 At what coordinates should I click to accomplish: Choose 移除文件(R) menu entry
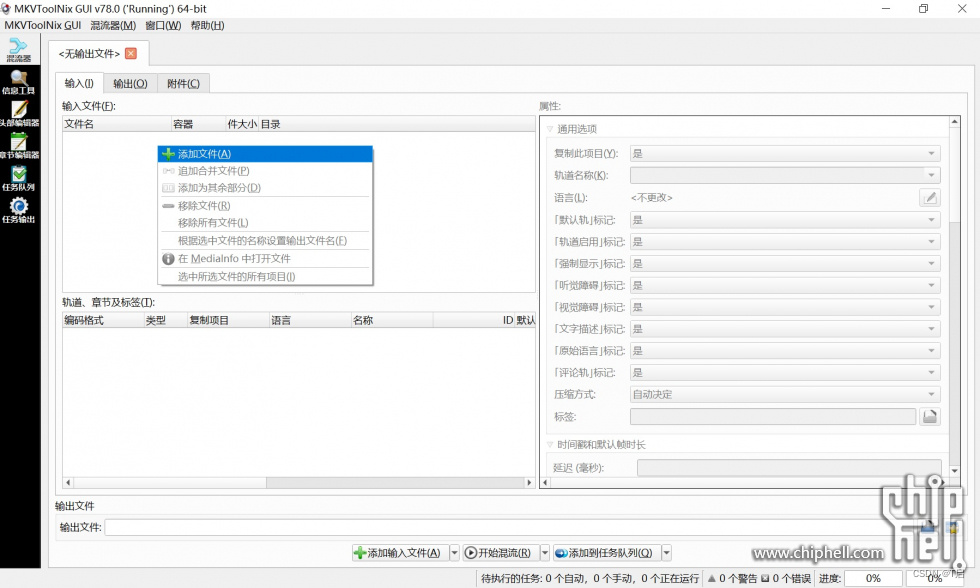click(265, 206)
